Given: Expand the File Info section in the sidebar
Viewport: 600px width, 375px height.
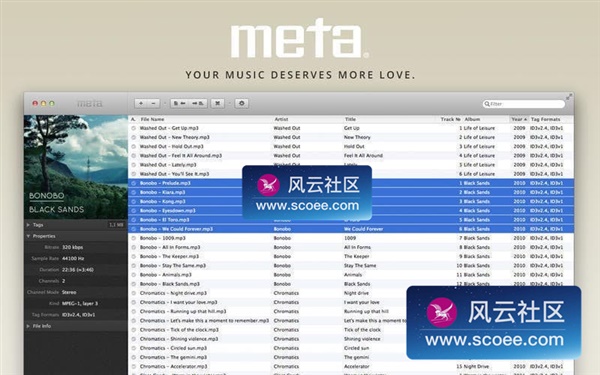Looking at the screenshot, I should [28, 326].
